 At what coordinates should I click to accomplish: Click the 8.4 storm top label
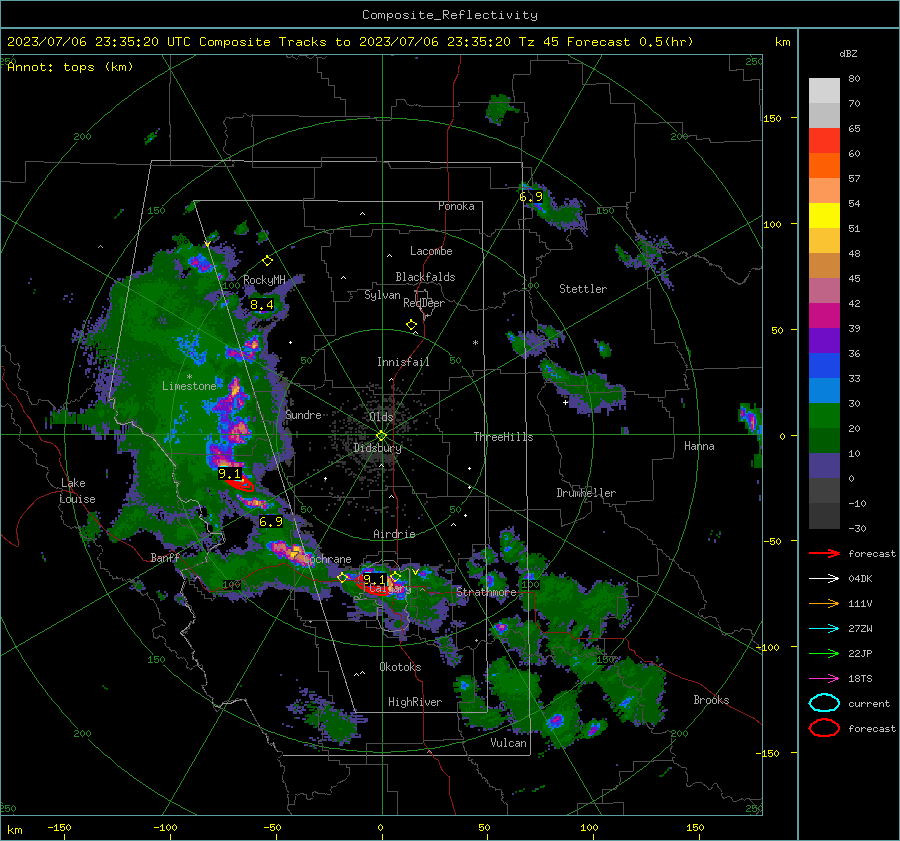(x=262, y=305)
